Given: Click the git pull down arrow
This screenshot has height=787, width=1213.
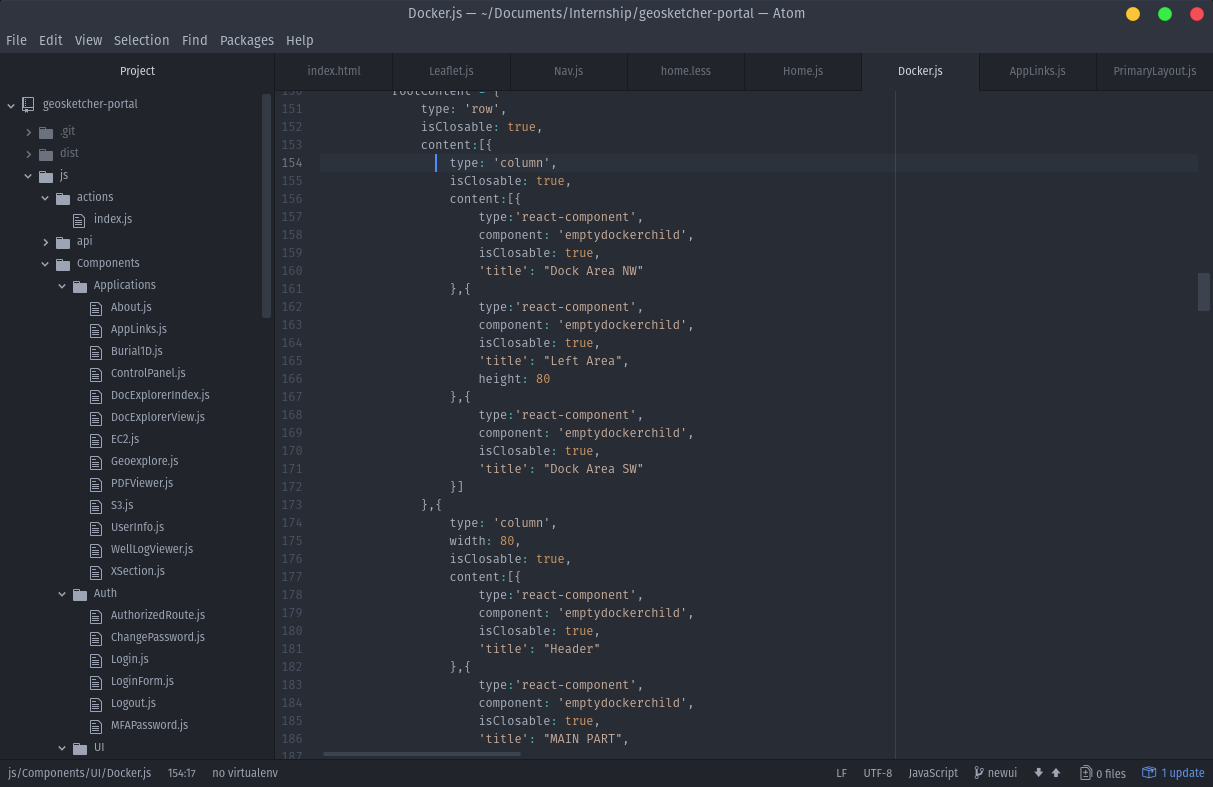Looking at the screenshot, I should tap(1039, 773).
